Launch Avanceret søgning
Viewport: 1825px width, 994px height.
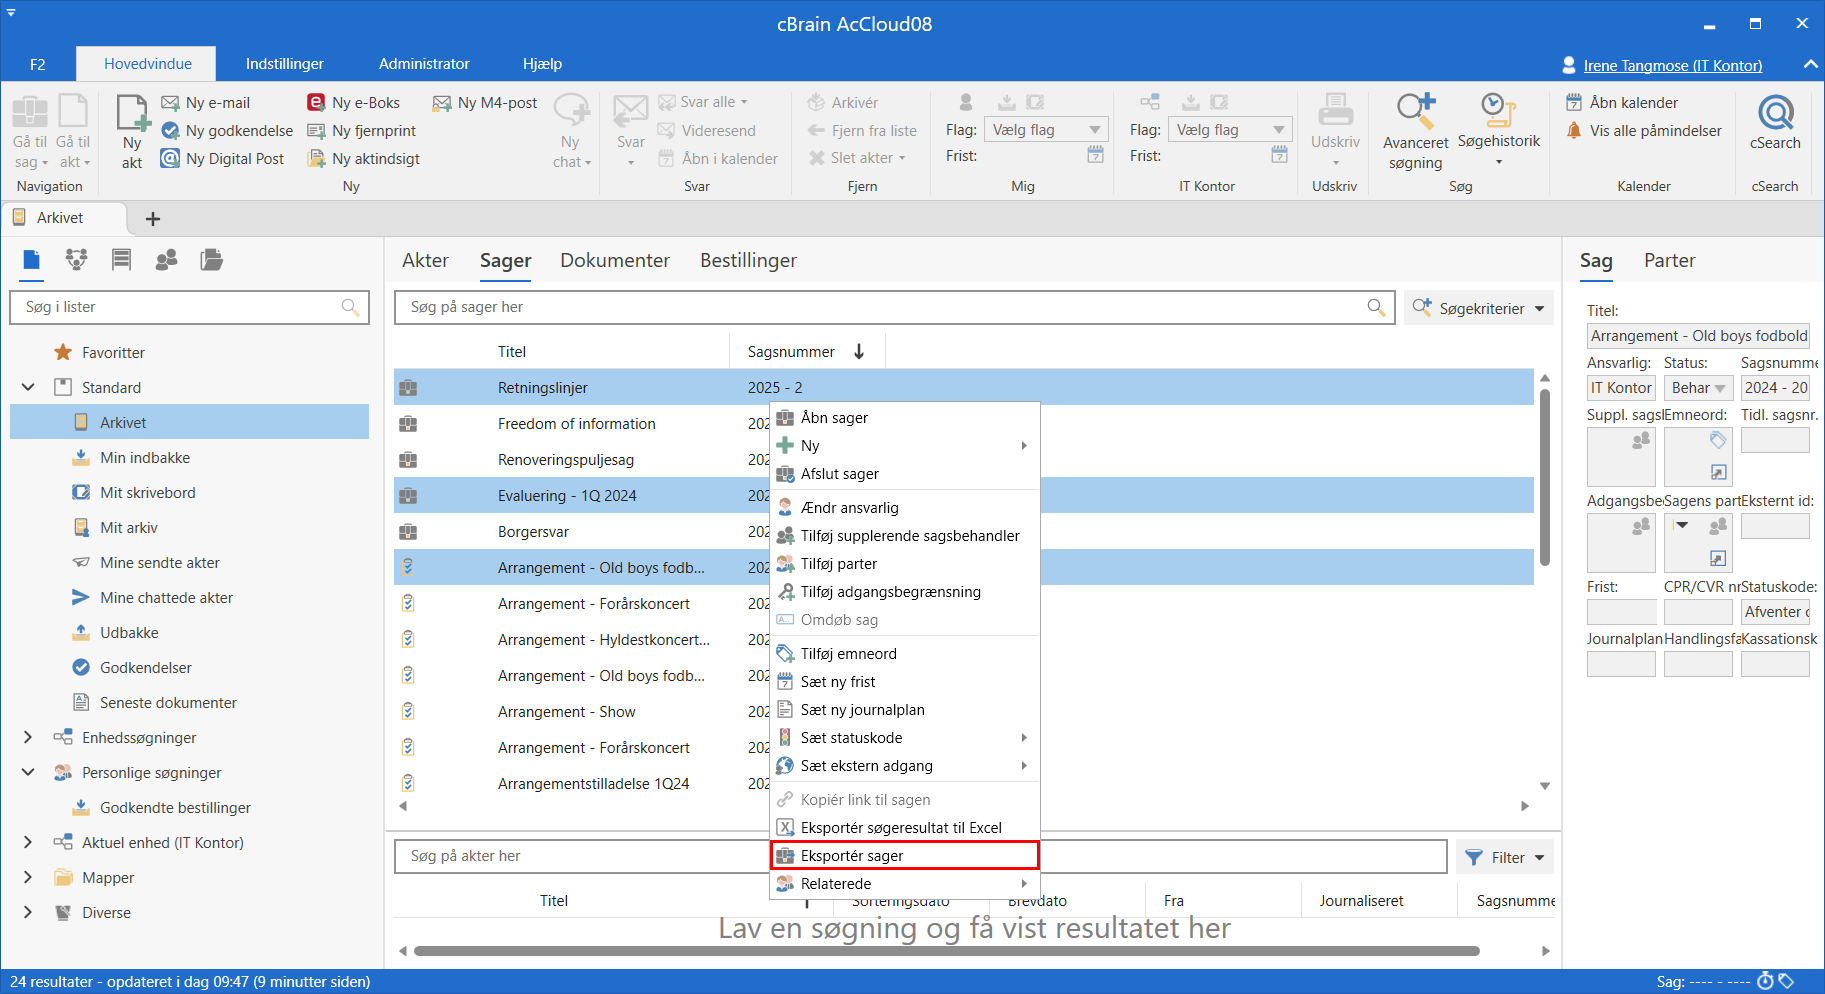(1415, 131)
